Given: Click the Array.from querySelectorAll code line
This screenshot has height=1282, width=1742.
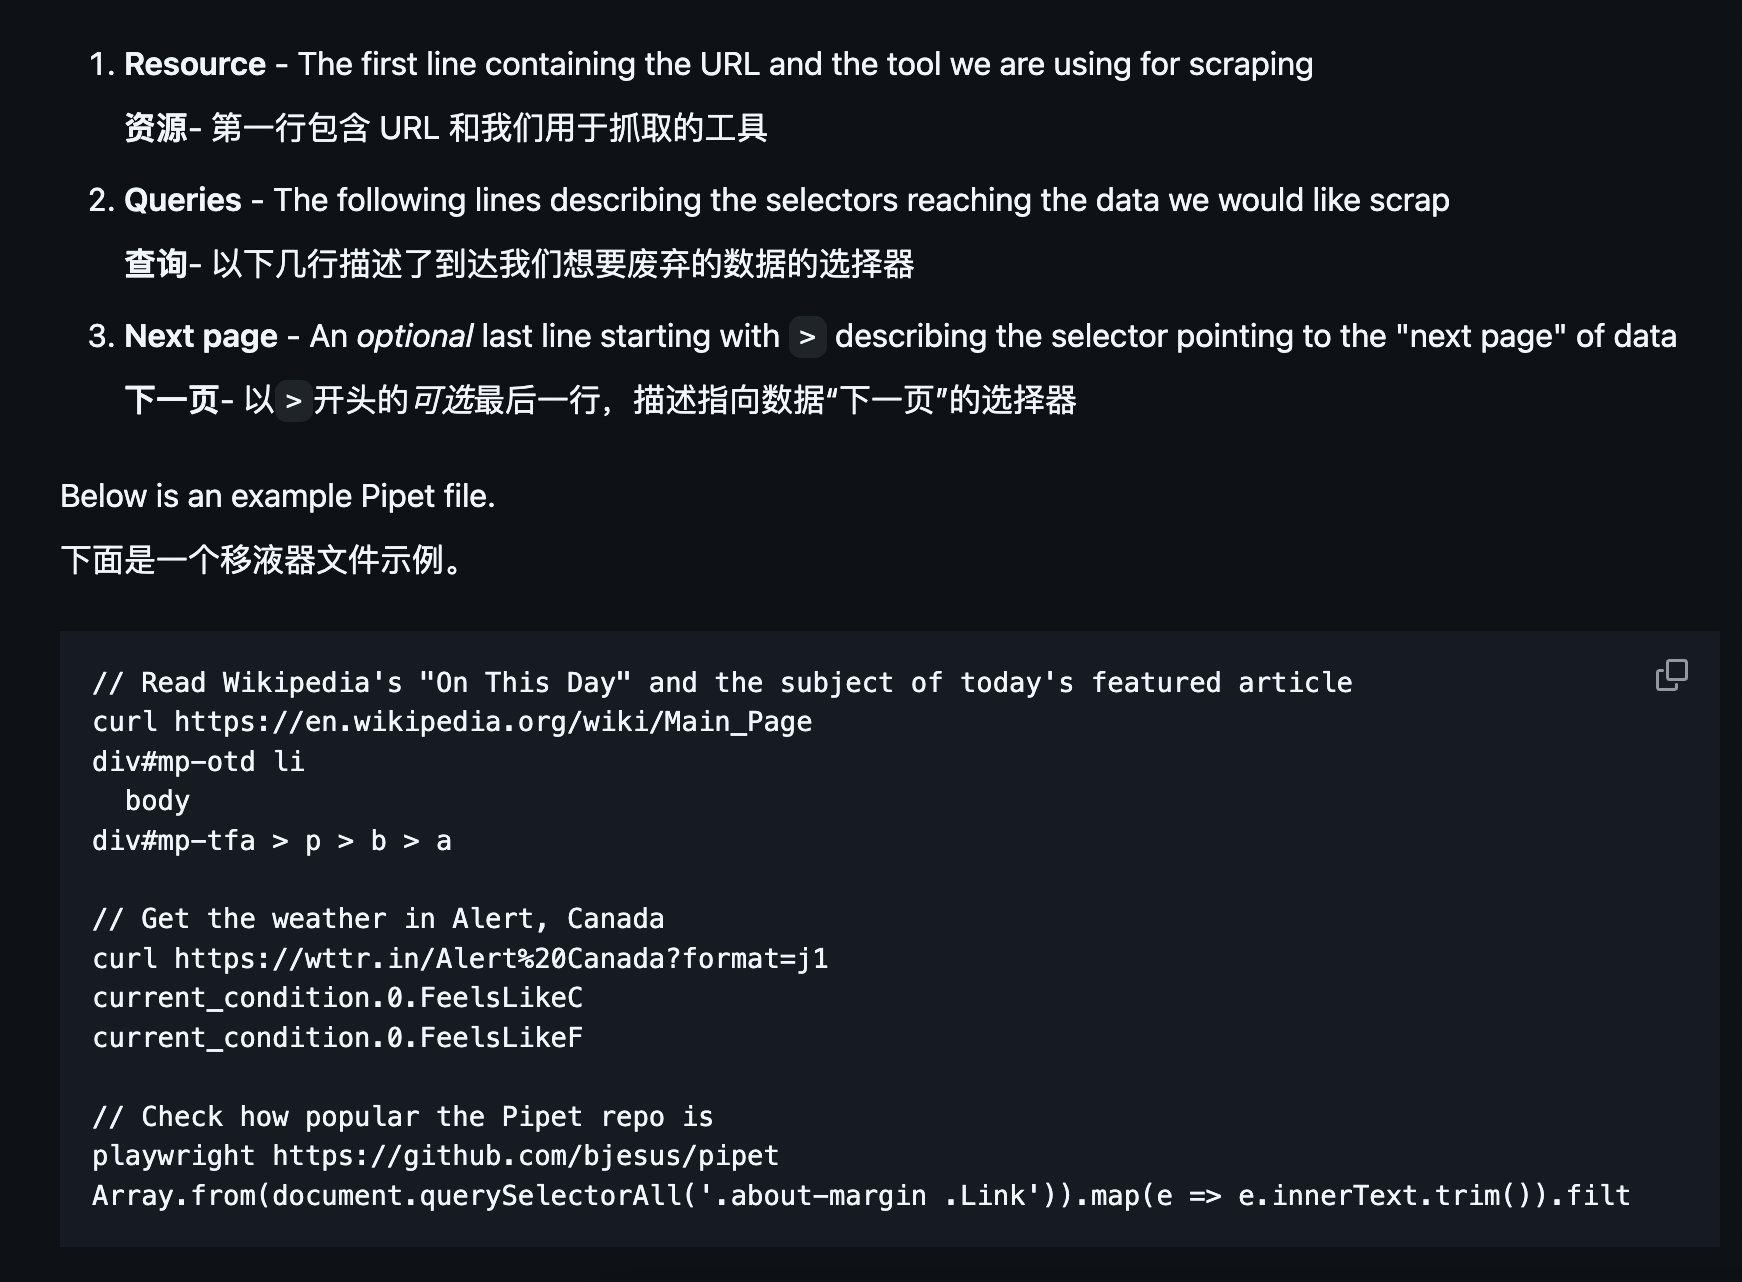Looking at the screenshot, I should [x=861, y=1196].
